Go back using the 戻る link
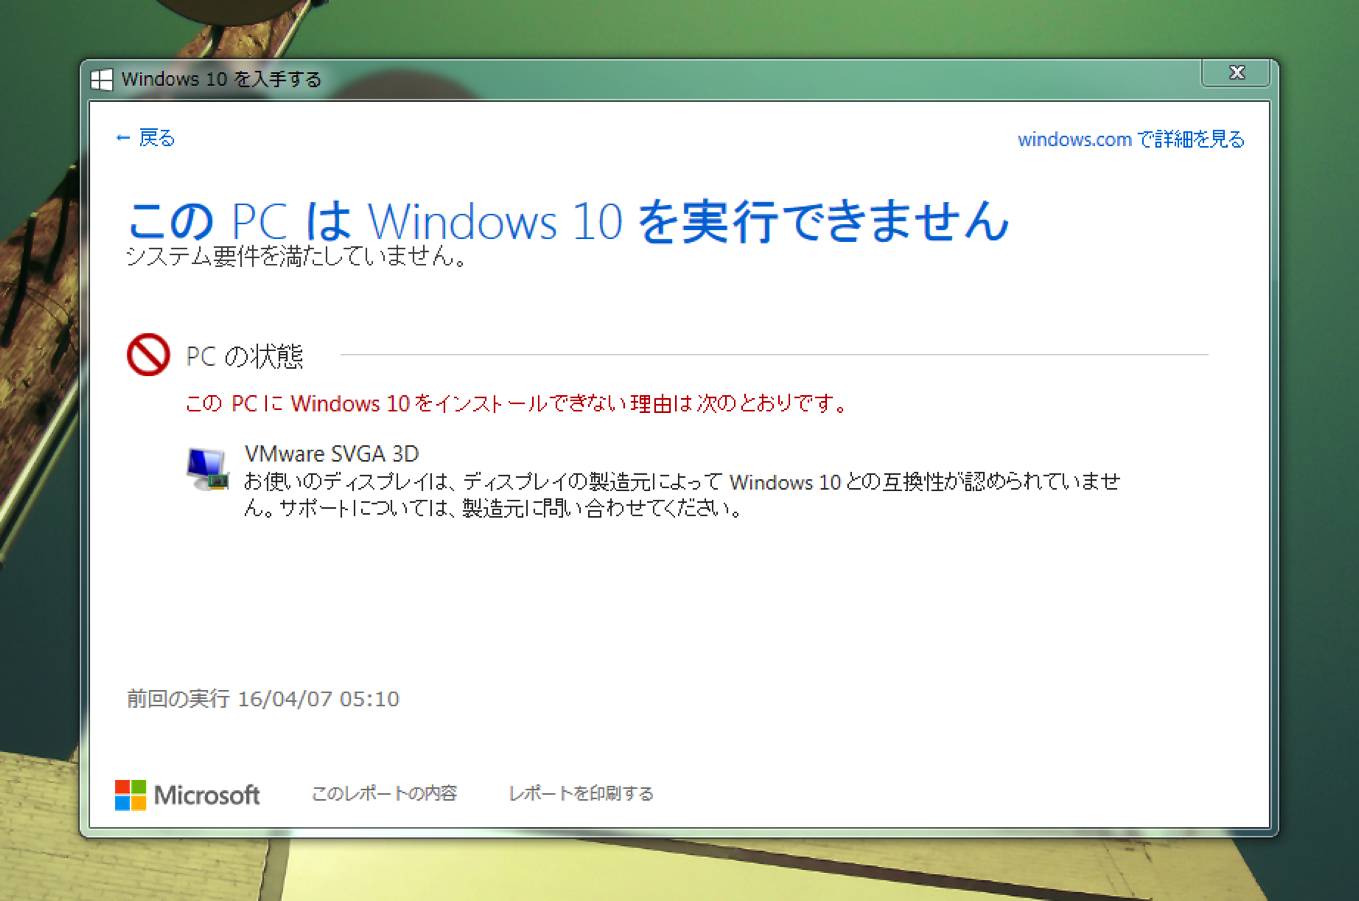 click(x=146, y=138)
